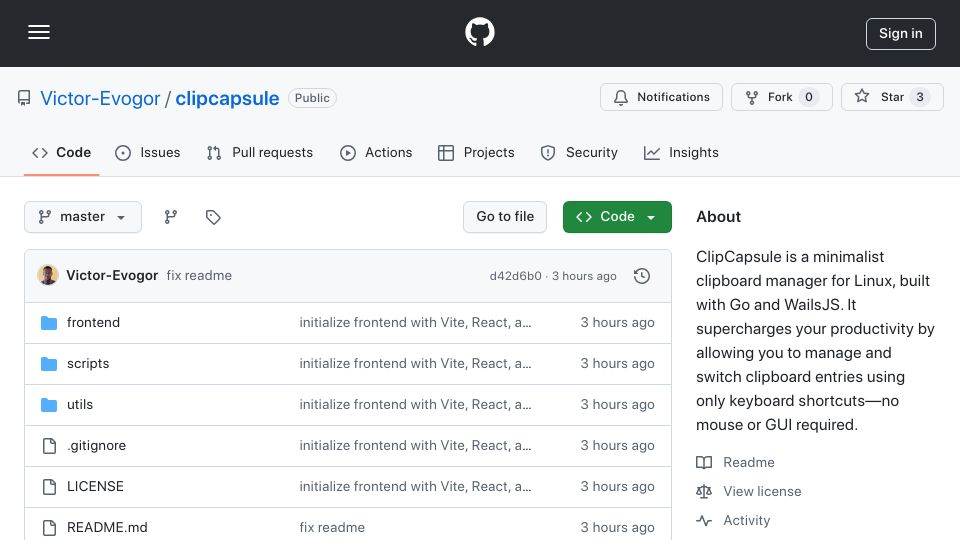The width and height of the screenshot is (960, 540).
Task: Open the Victor-Evogor owner profile link
Action: [x=100, y=98]
